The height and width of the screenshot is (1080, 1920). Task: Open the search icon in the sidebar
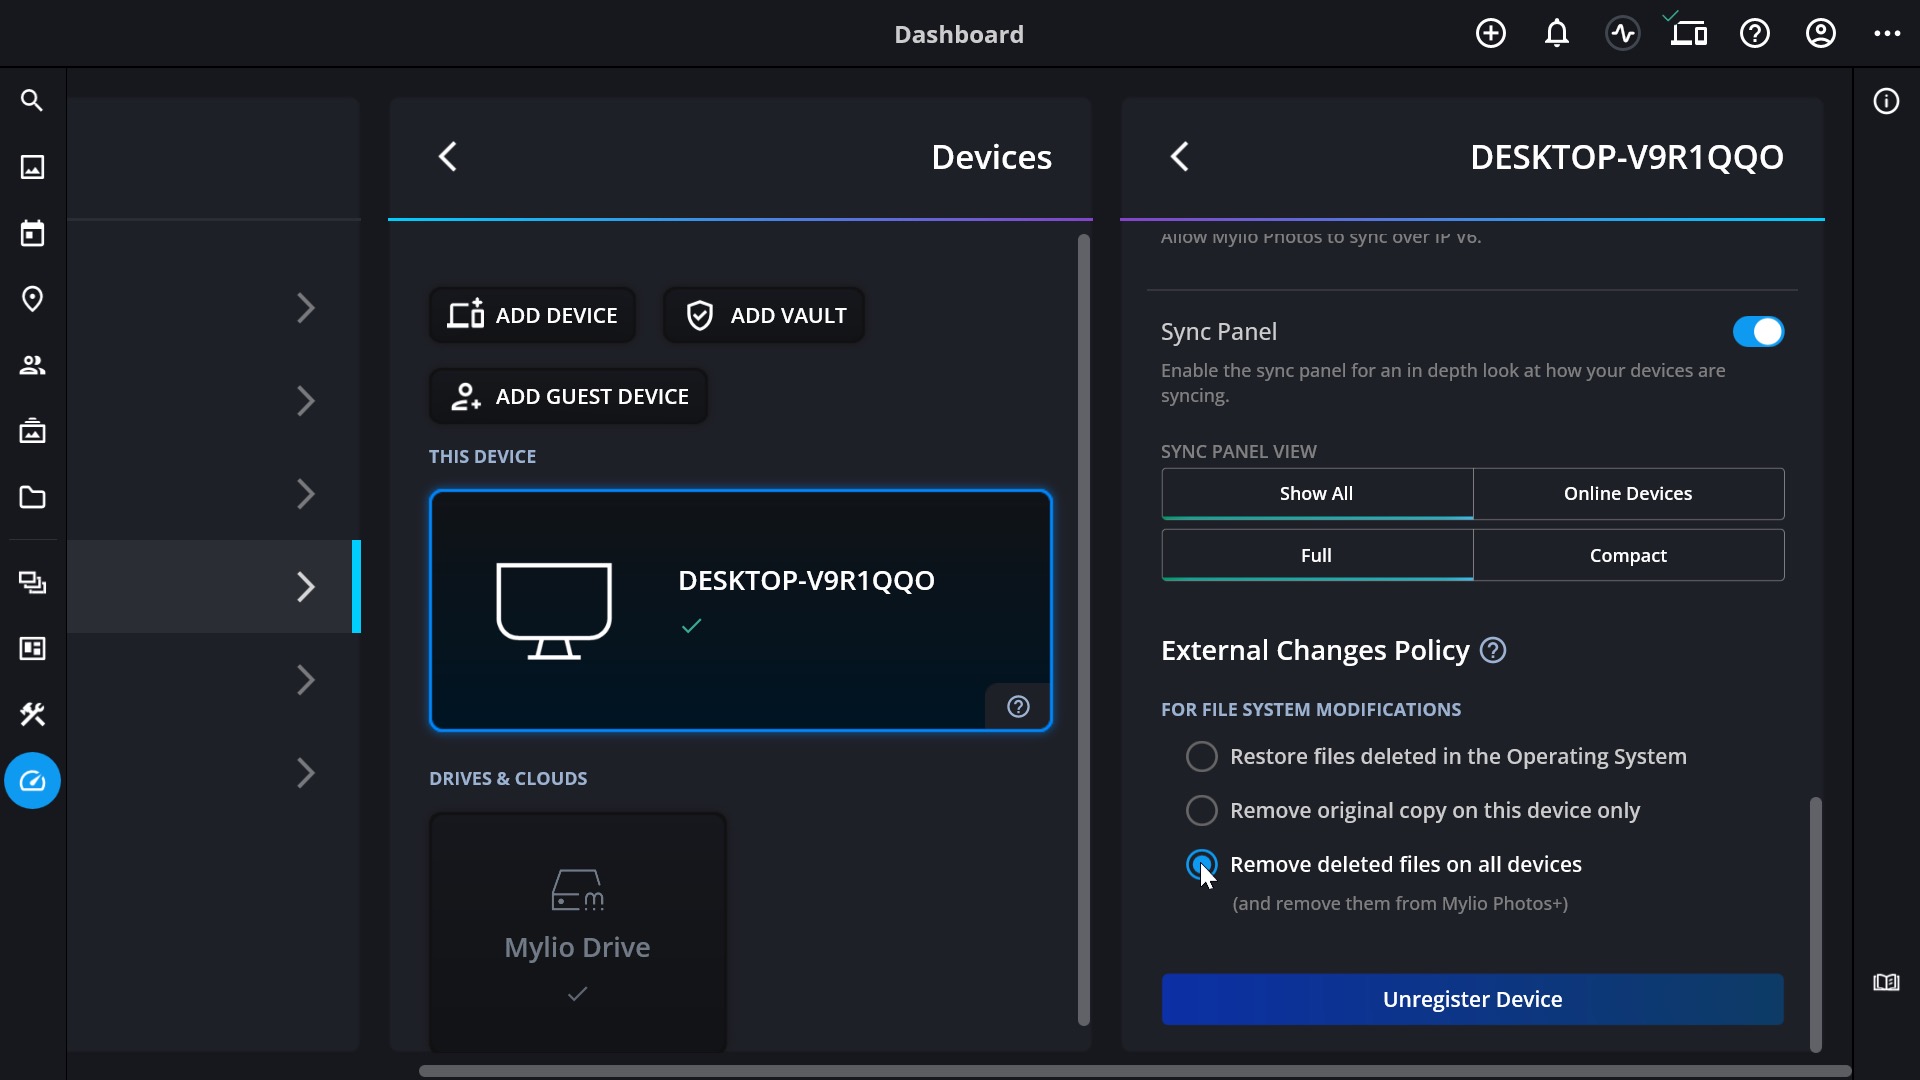click(x=32, y=101)
